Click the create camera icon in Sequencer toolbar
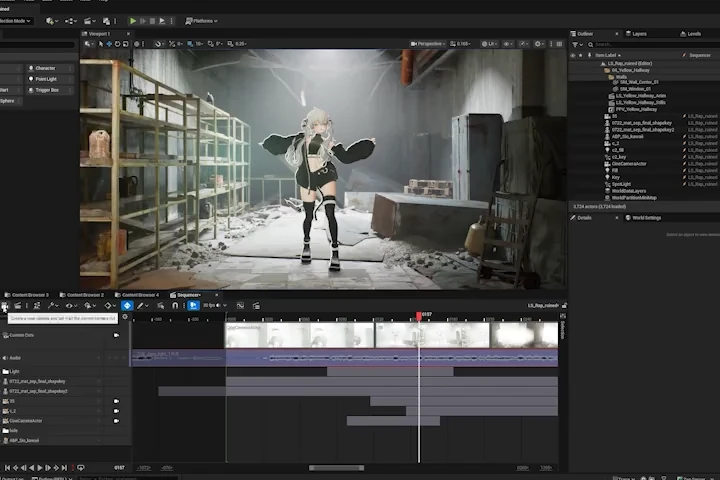 pos(5,305)
